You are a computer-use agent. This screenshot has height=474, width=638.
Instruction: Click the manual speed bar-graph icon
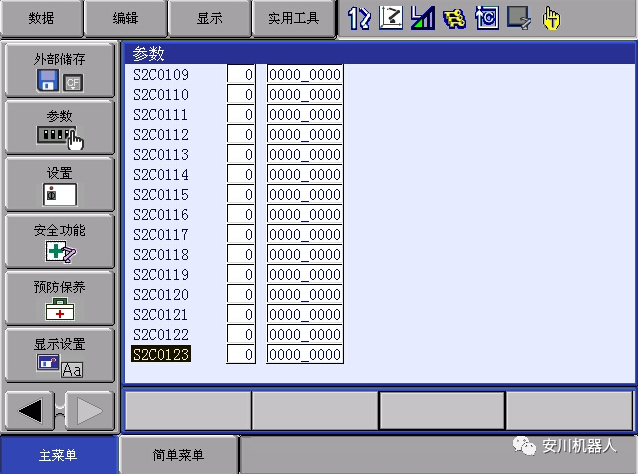(423, 18)
